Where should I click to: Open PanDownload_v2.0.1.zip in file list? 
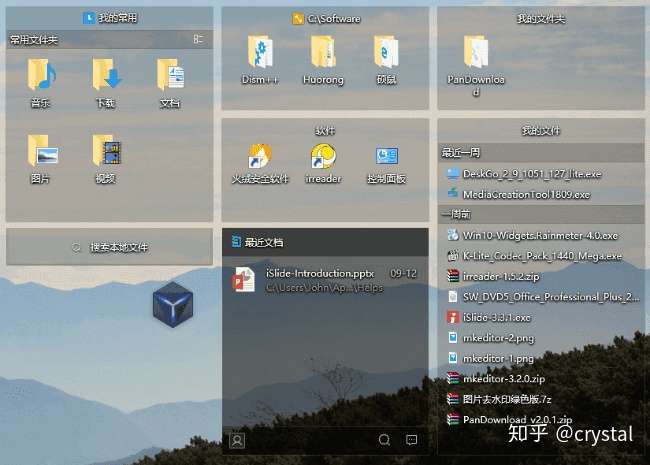[517, 419]
